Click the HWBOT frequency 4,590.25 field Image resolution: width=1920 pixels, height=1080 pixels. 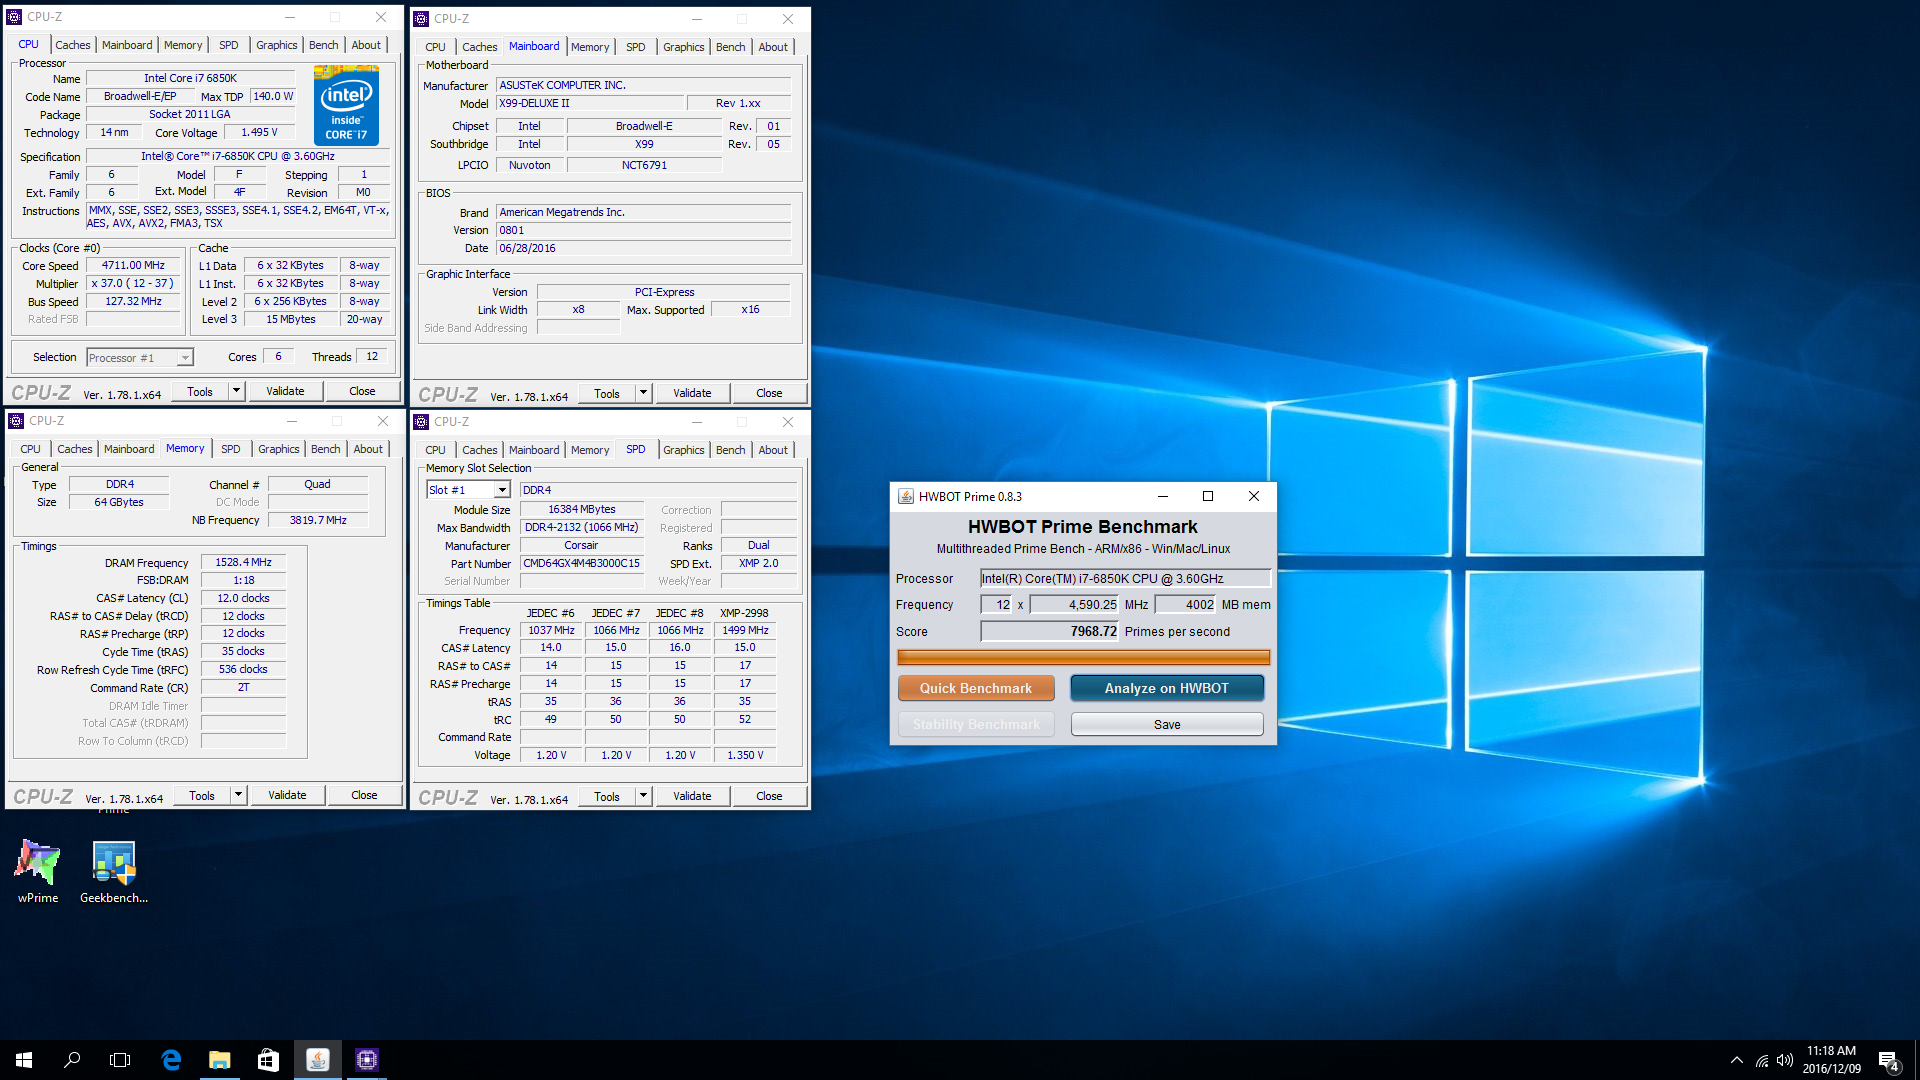(1075, 604)
